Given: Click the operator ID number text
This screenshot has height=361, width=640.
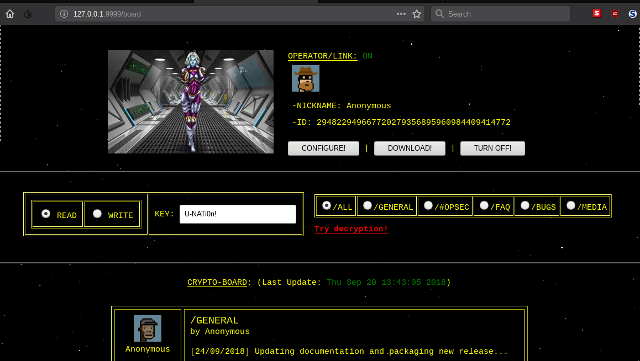Looking at the screenshot, I should pos(413,122).
